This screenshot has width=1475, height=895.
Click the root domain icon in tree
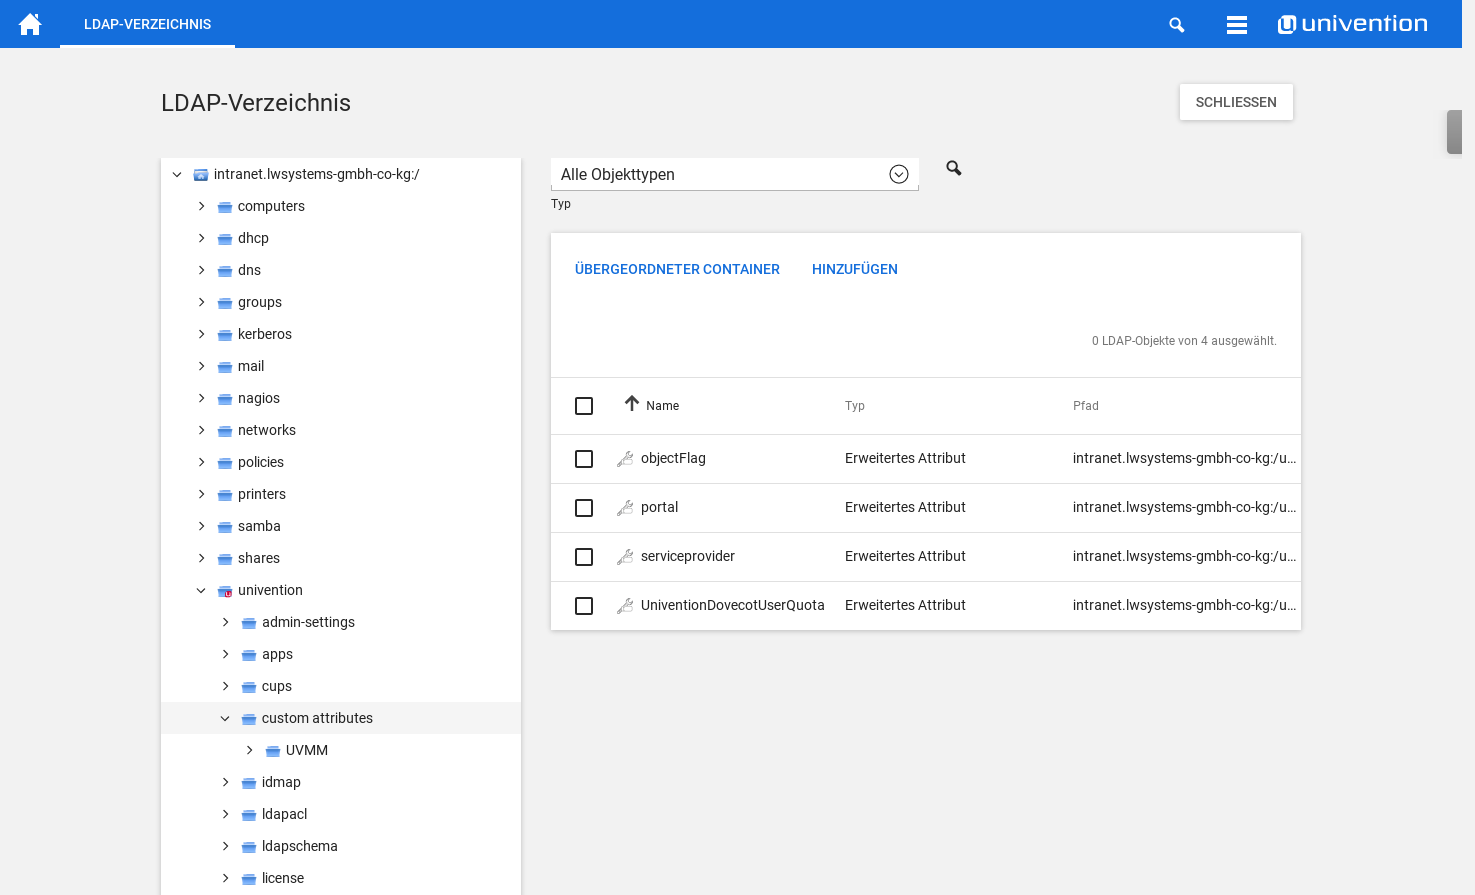tap(201, 175)
